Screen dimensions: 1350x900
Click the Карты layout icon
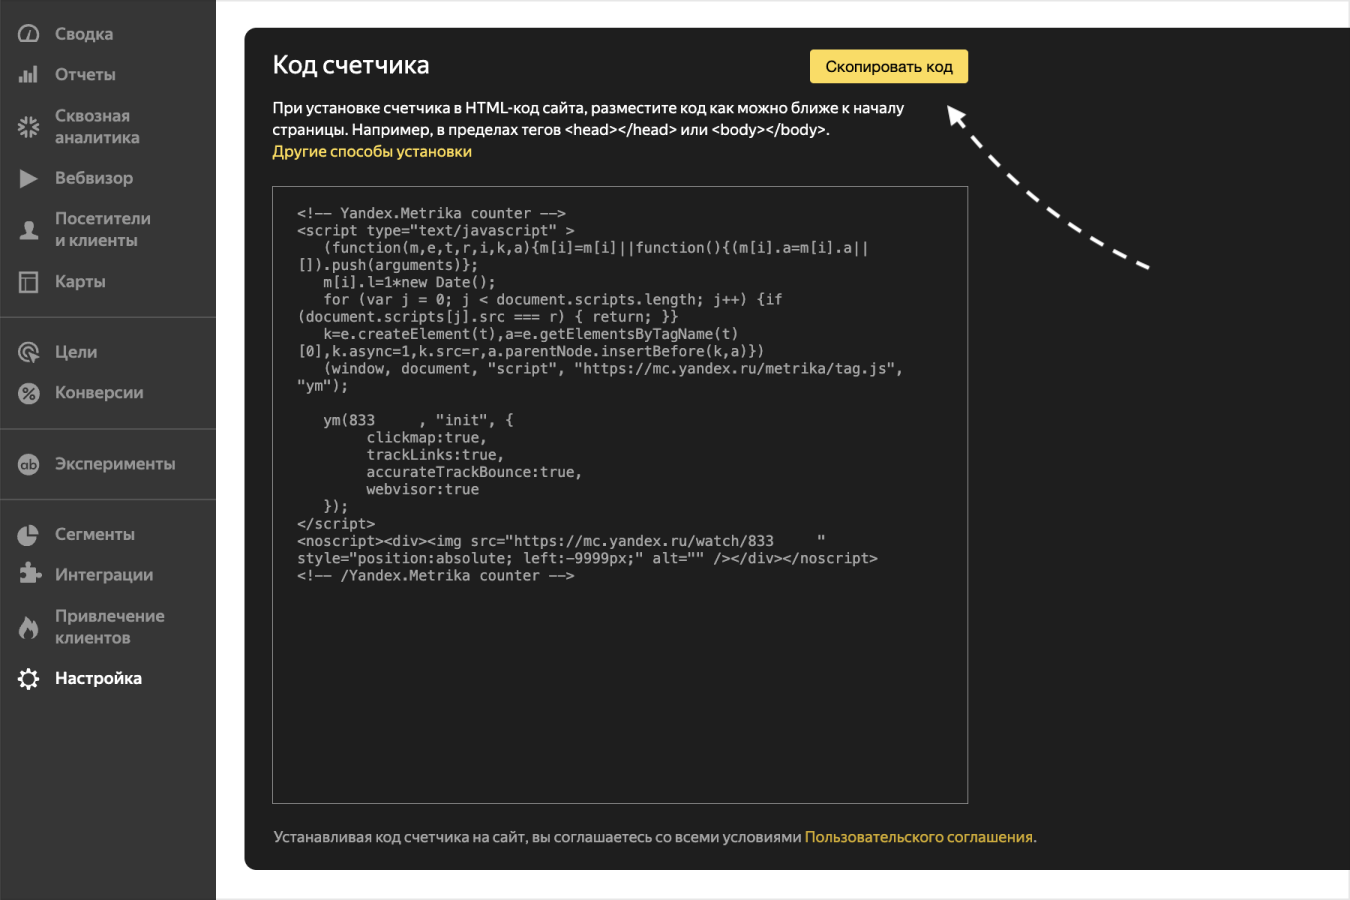coord(28,282)
